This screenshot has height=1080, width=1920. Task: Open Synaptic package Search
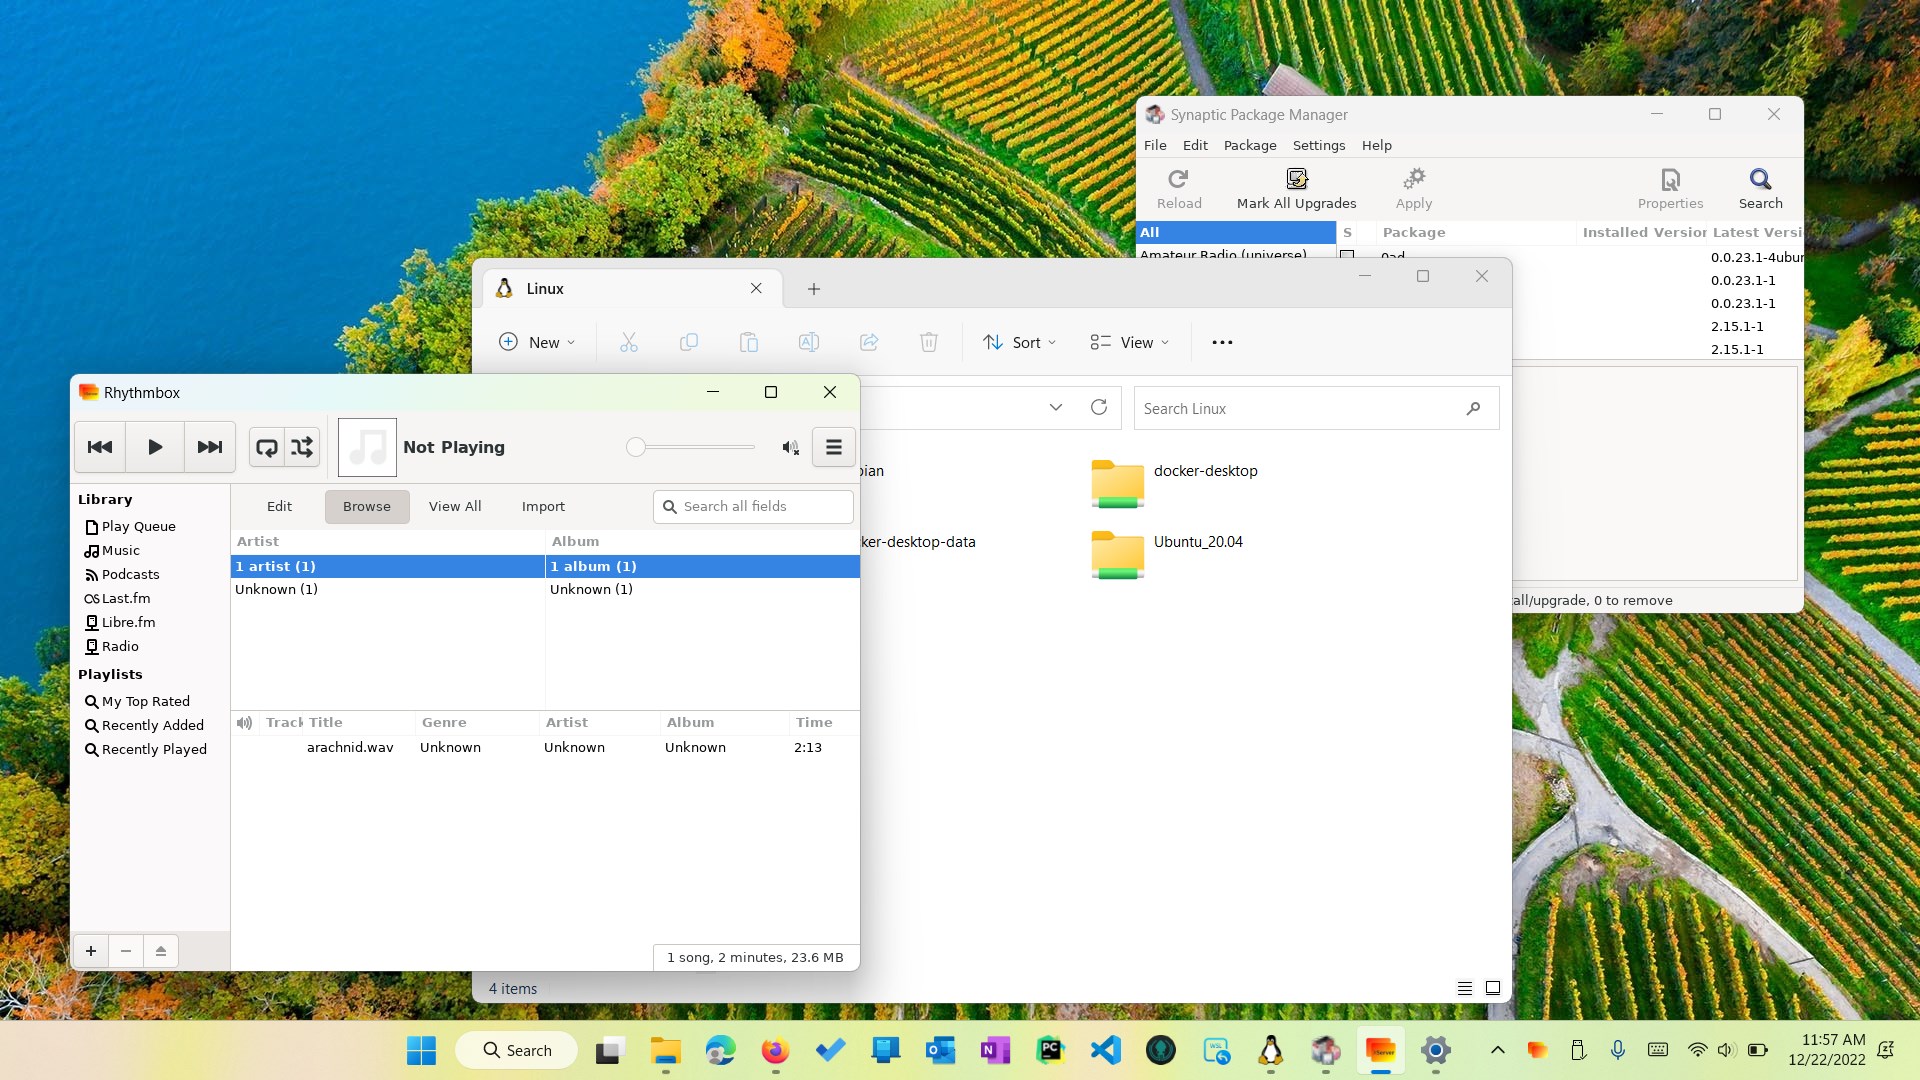[1759, 189]
